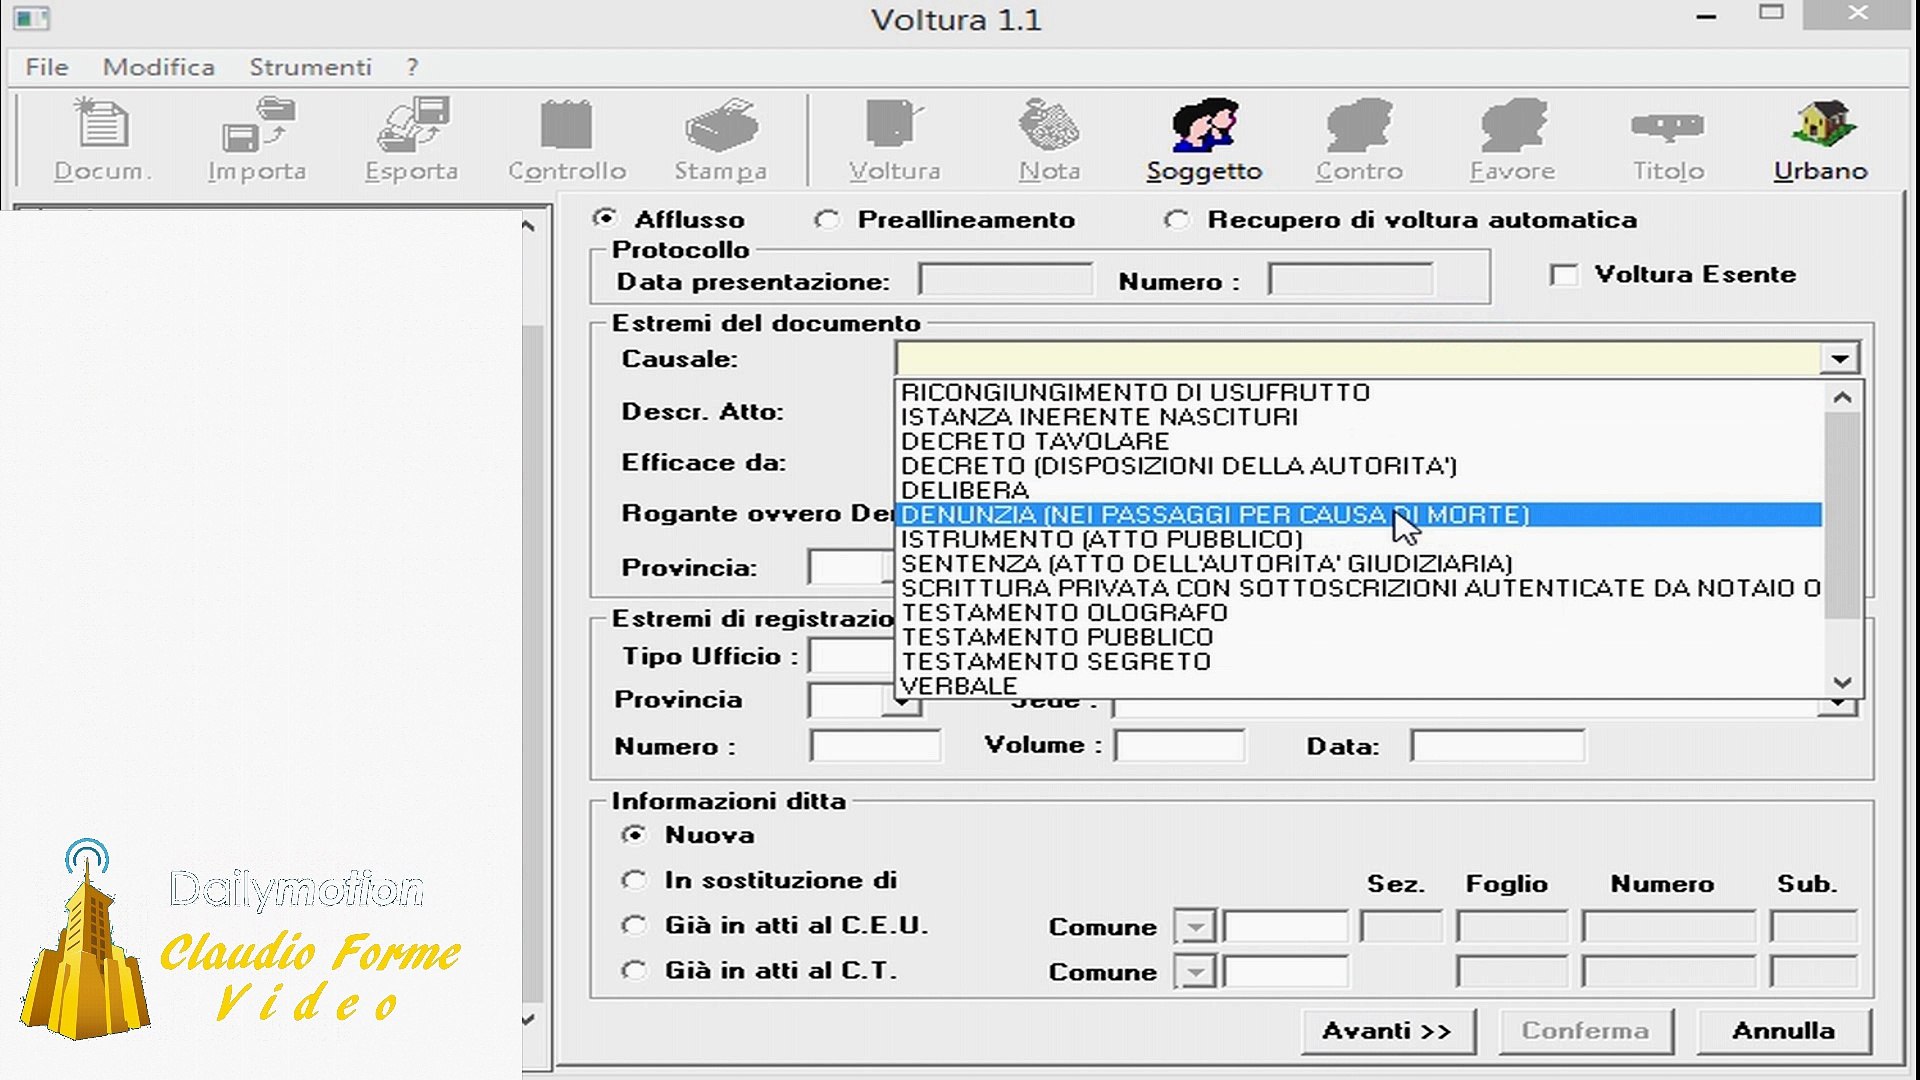Click the Volume input field
The image size is (1920, 1080).
[1179, 746]
